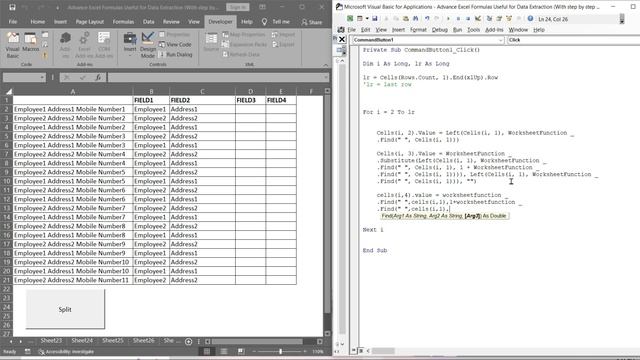
Task: Switch to Page Break Preview in status bar
Action: (x=241, y=351)
